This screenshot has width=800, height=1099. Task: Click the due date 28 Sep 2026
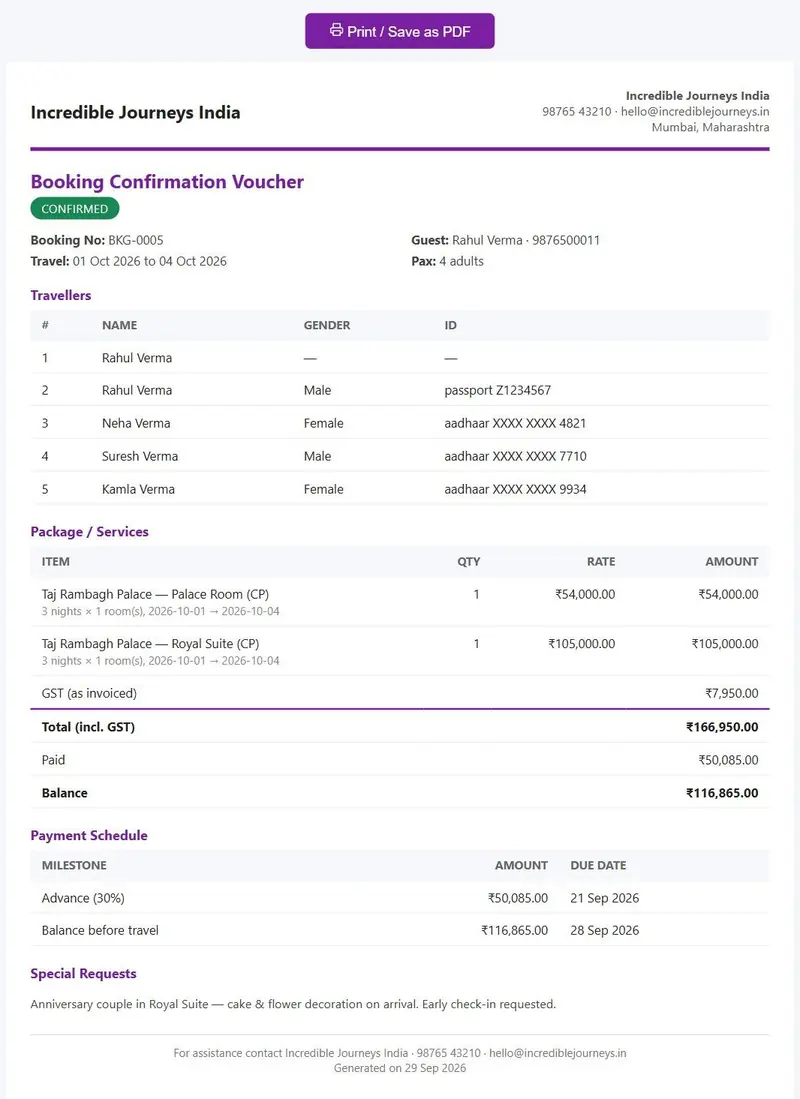(604, 930)
